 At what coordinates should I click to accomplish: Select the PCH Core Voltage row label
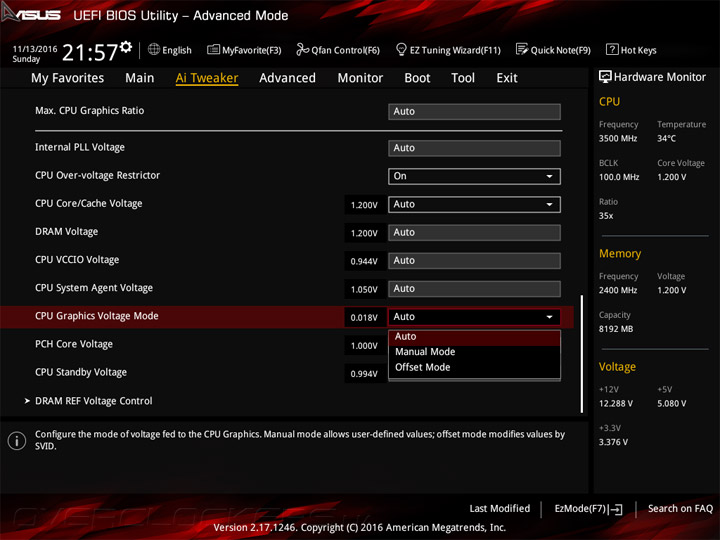(74, 344)
